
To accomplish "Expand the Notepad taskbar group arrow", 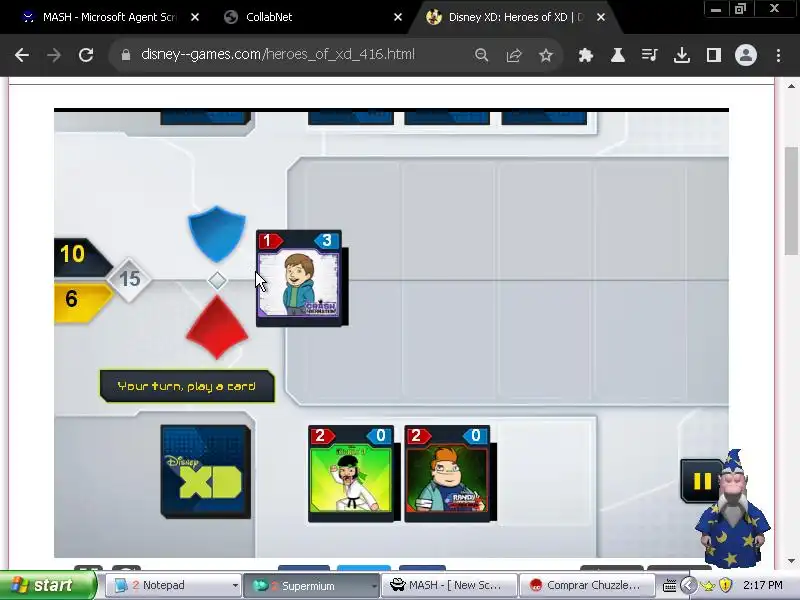I will [235, 586].
